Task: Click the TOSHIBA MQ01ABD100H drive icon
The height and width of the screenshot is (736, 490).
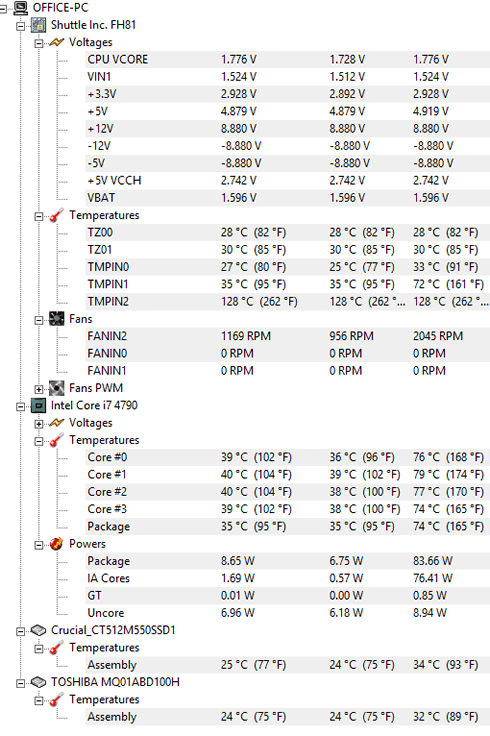Action: click(38, 682)
